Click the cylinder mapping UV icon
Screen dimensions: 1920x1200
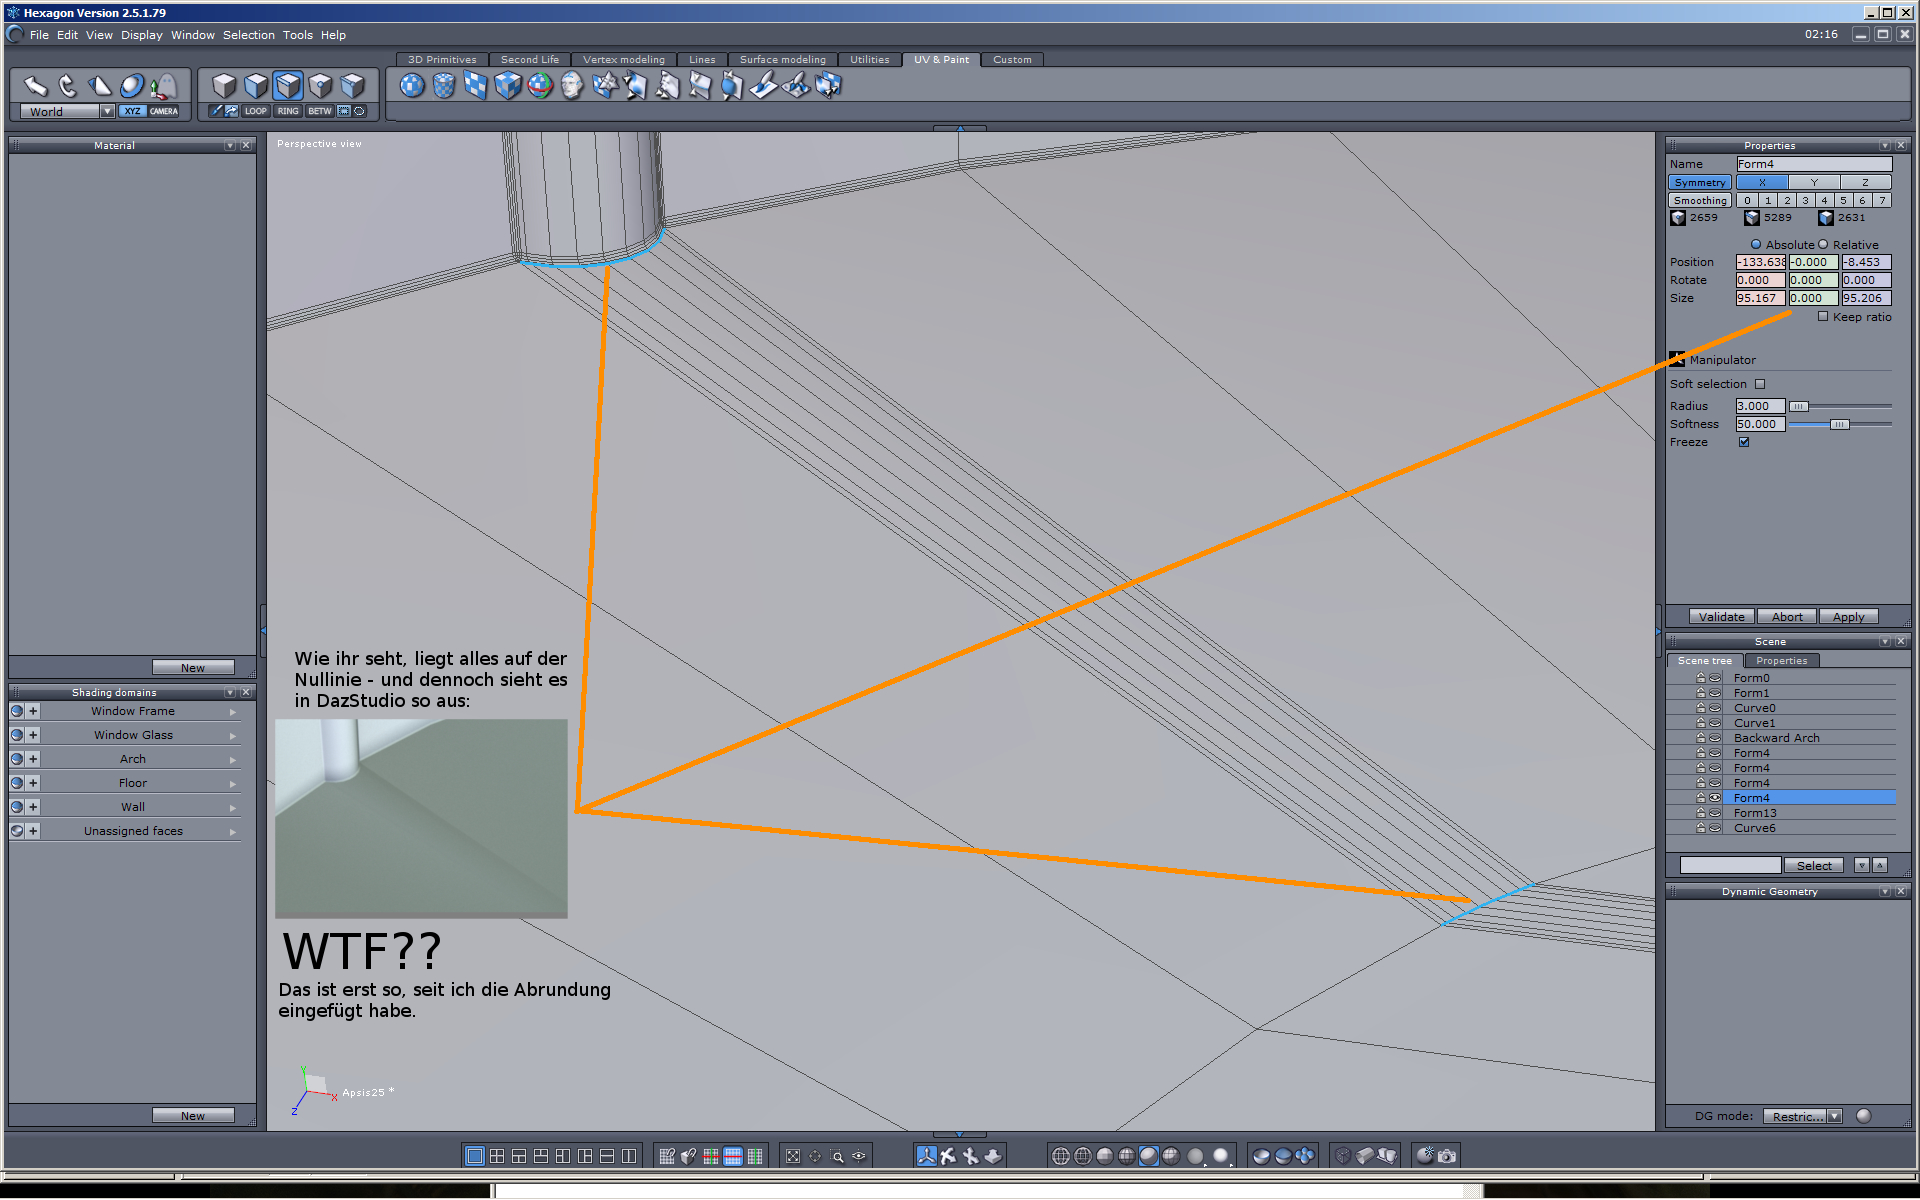(x=444, y=86)
